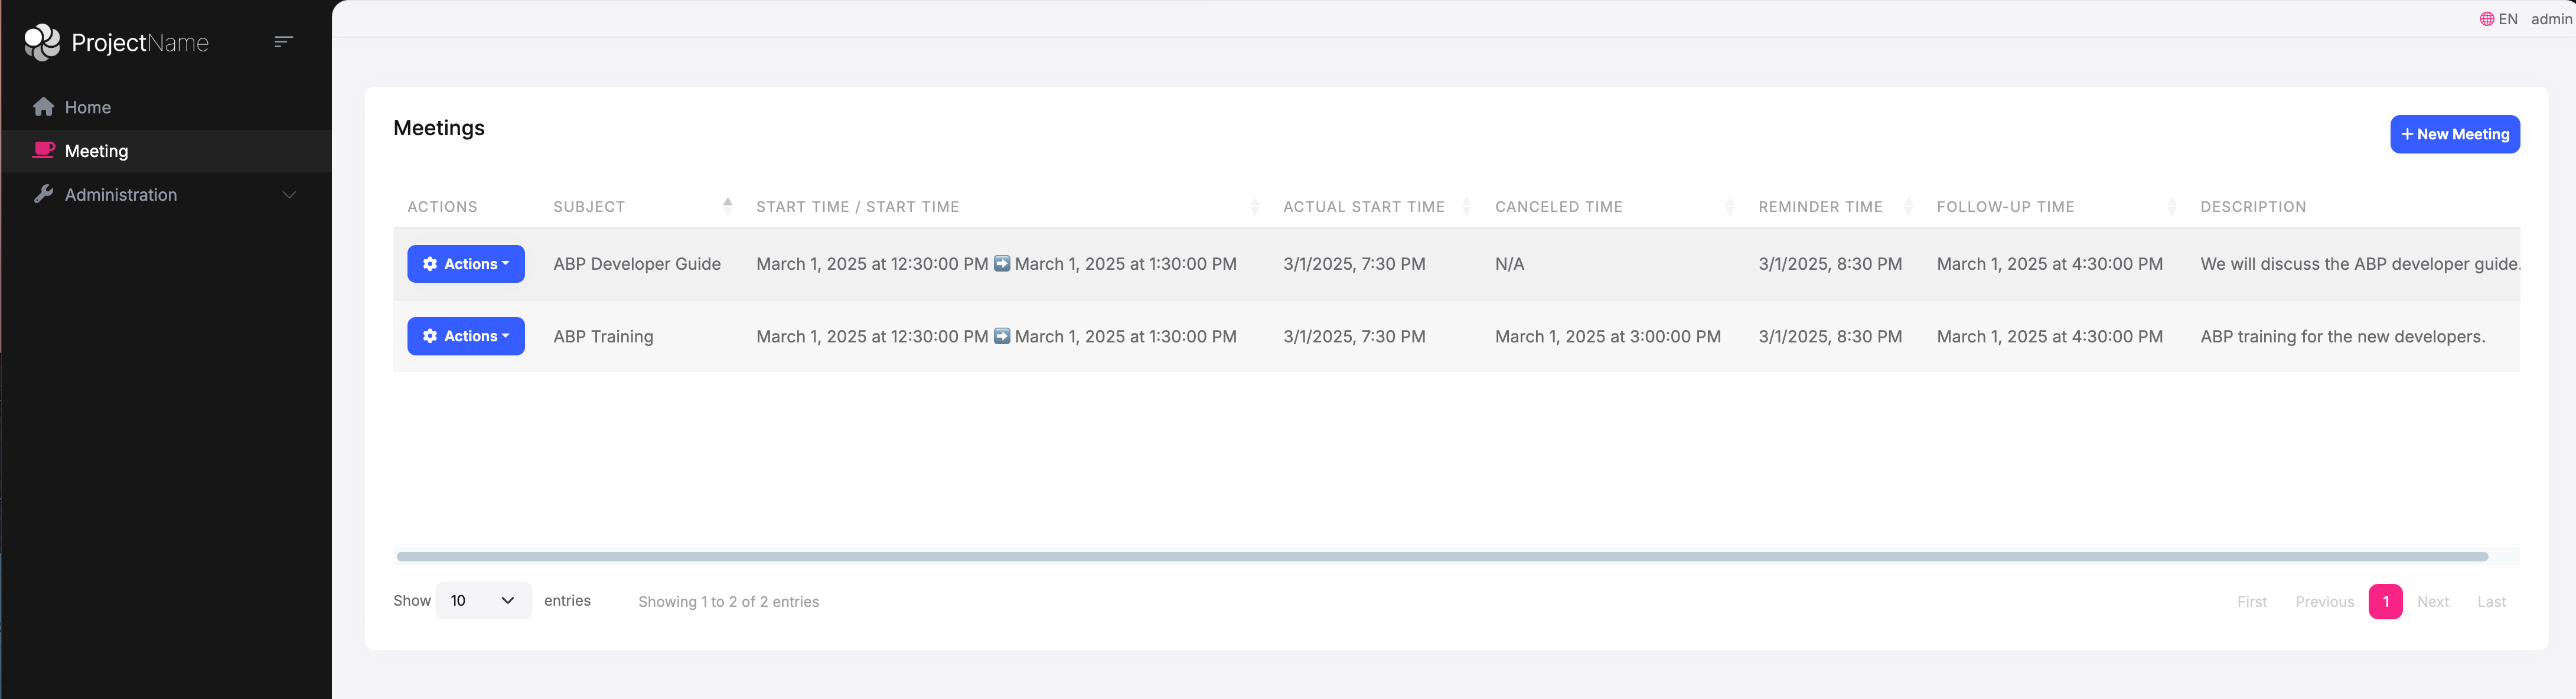Sort by Follow-Up Time column arrows
Image resolution: width=2576 pixels, height=699 pixels.
click(x=2172, y=206)
